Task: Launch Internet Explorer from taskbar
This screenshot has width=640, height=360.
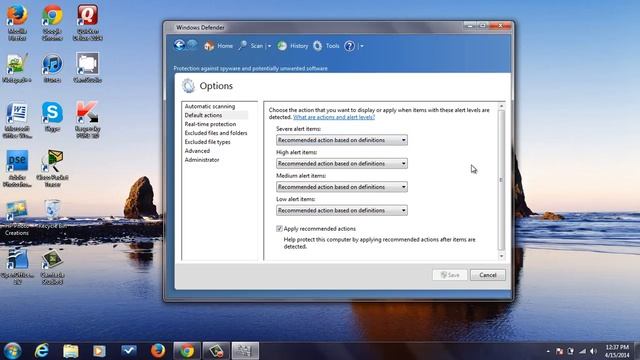Action: coord(42,351)
